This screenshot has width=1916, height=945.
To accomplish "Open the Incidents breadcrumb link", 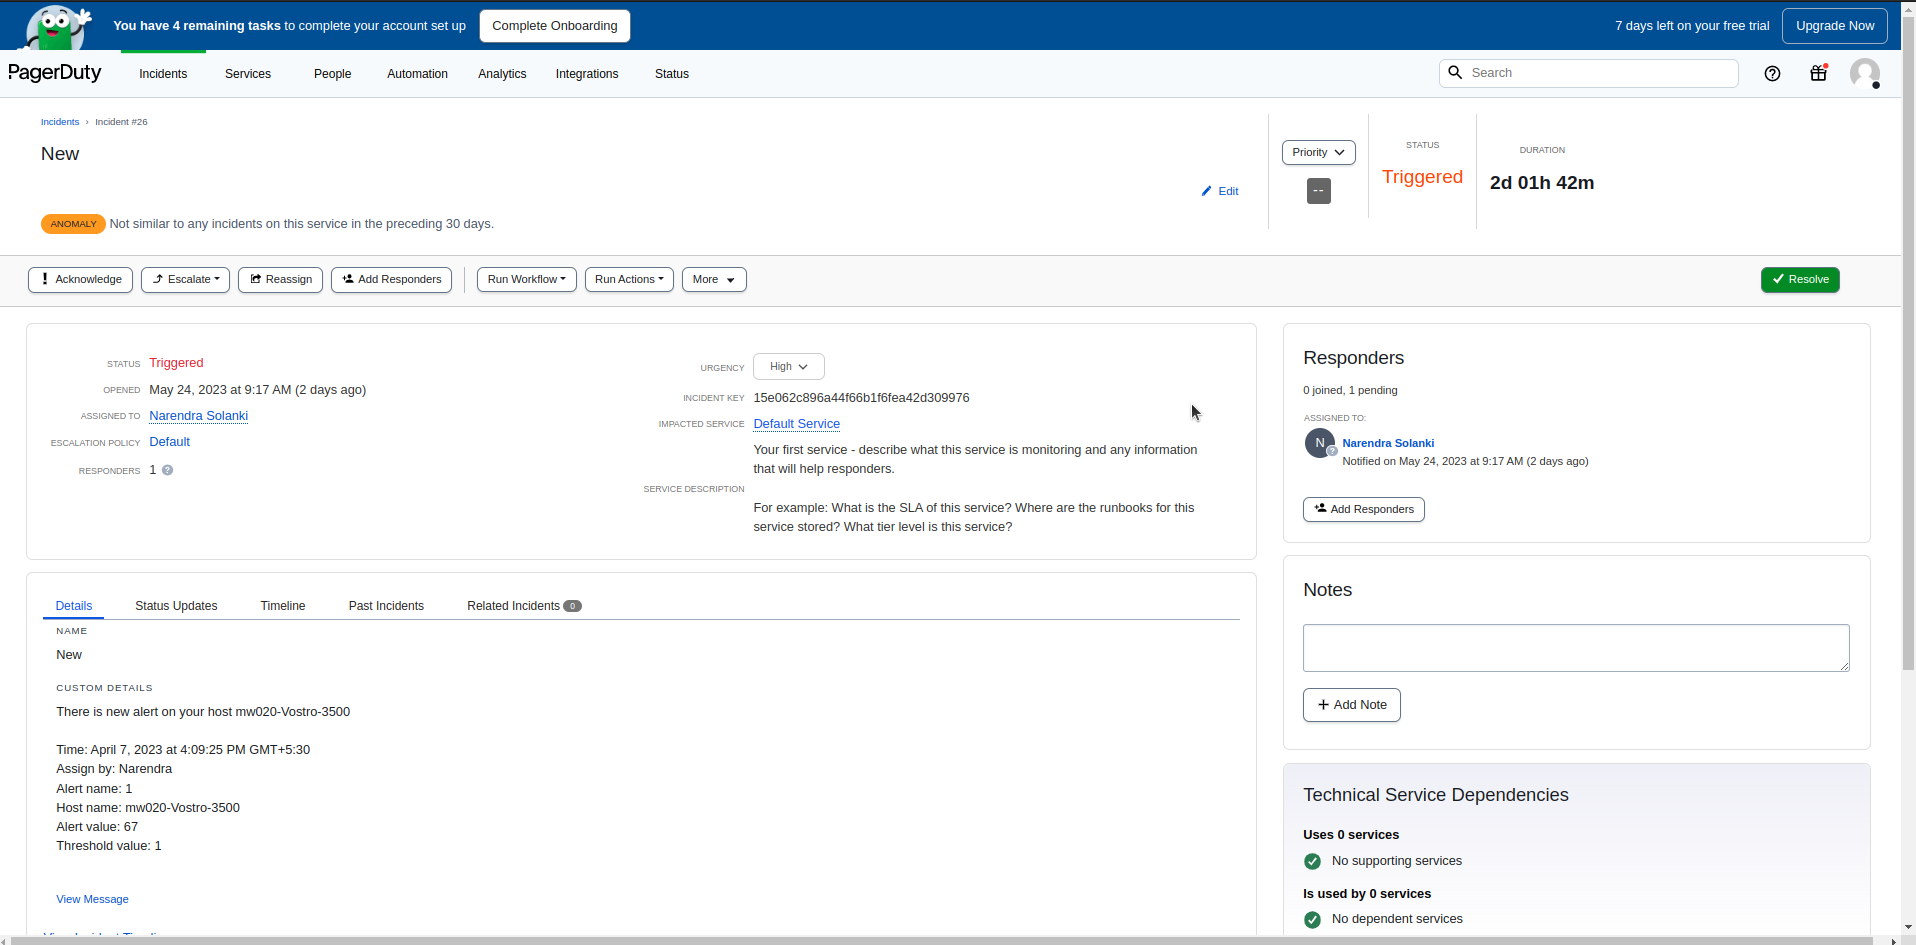I will click(x=60, y=122).
